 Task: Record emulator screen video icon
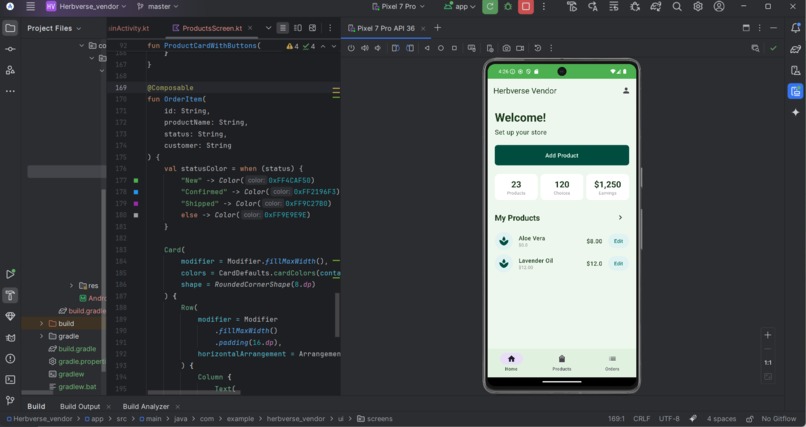[x=520, y=48]
